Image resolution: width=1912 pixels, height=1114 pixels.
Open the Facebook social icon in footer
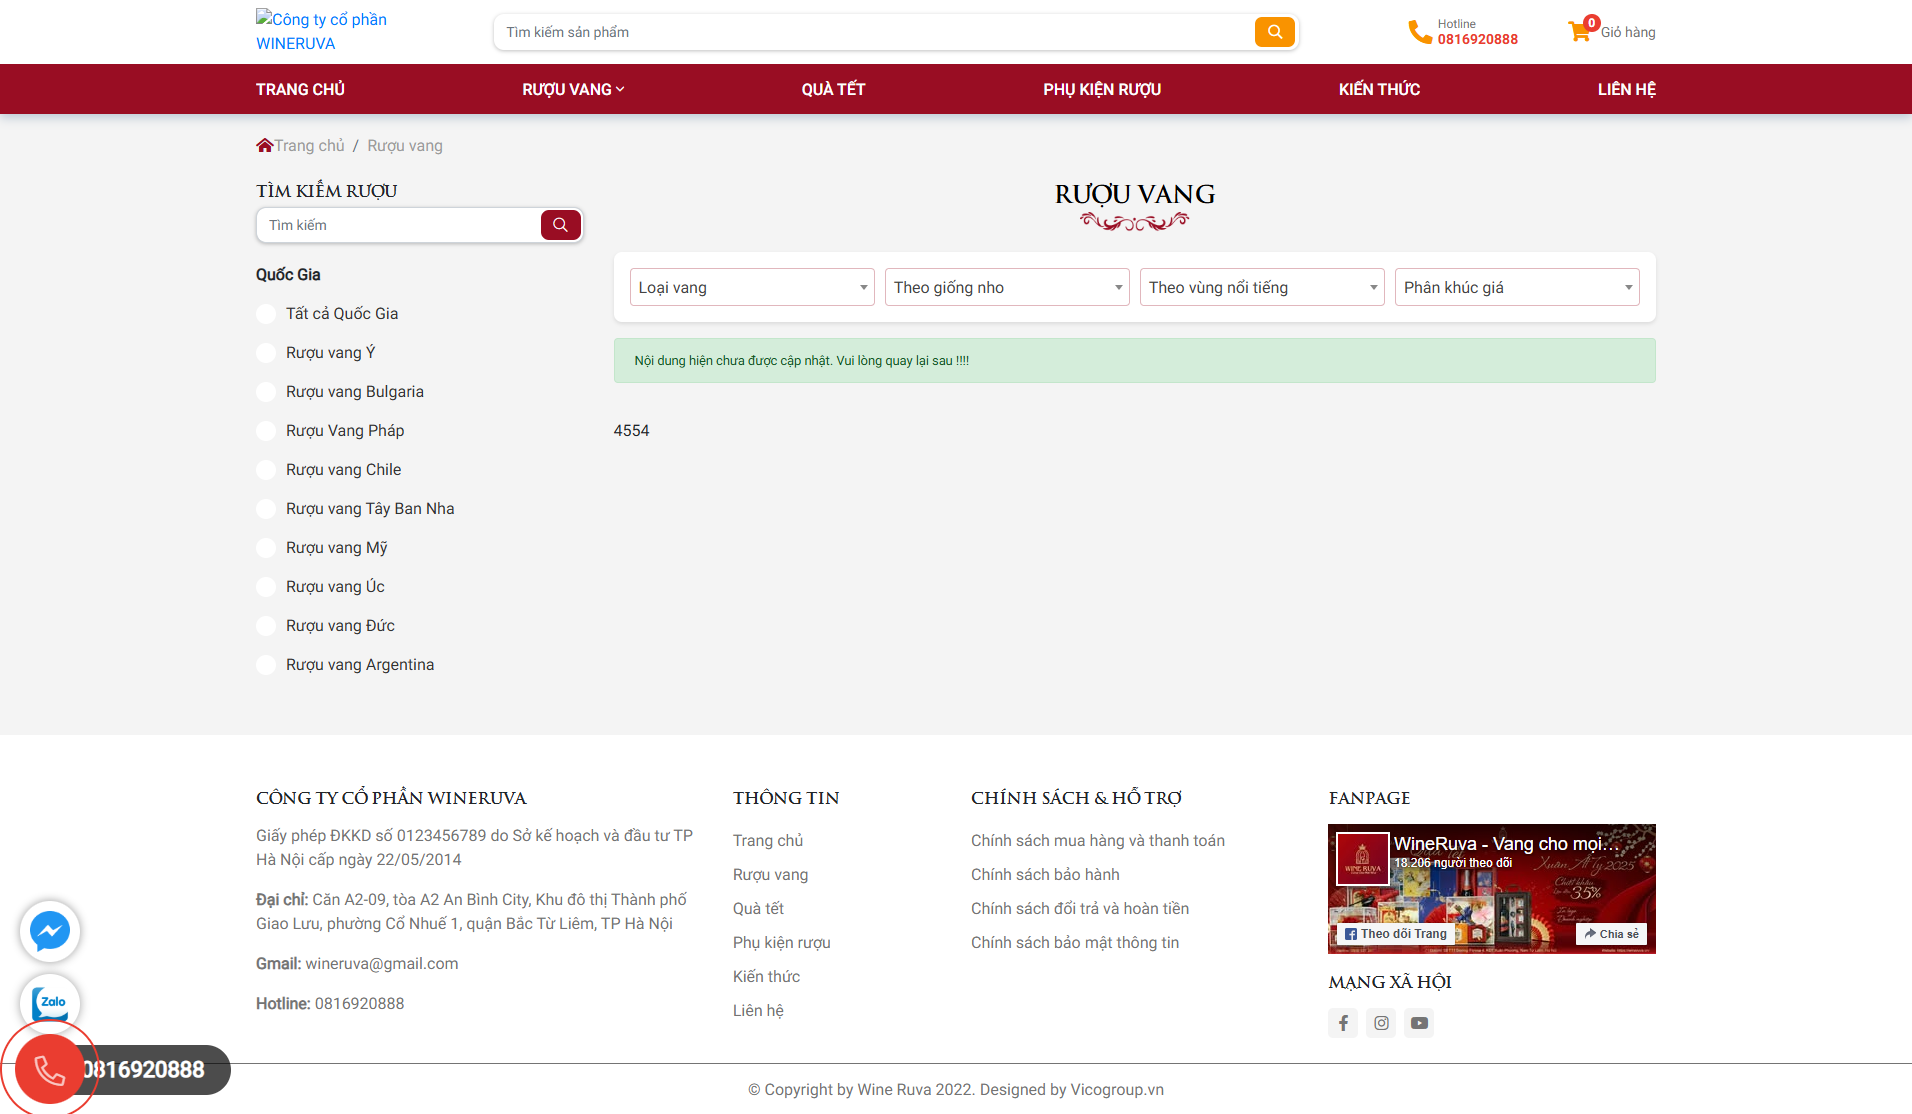pos(1343,1023)
